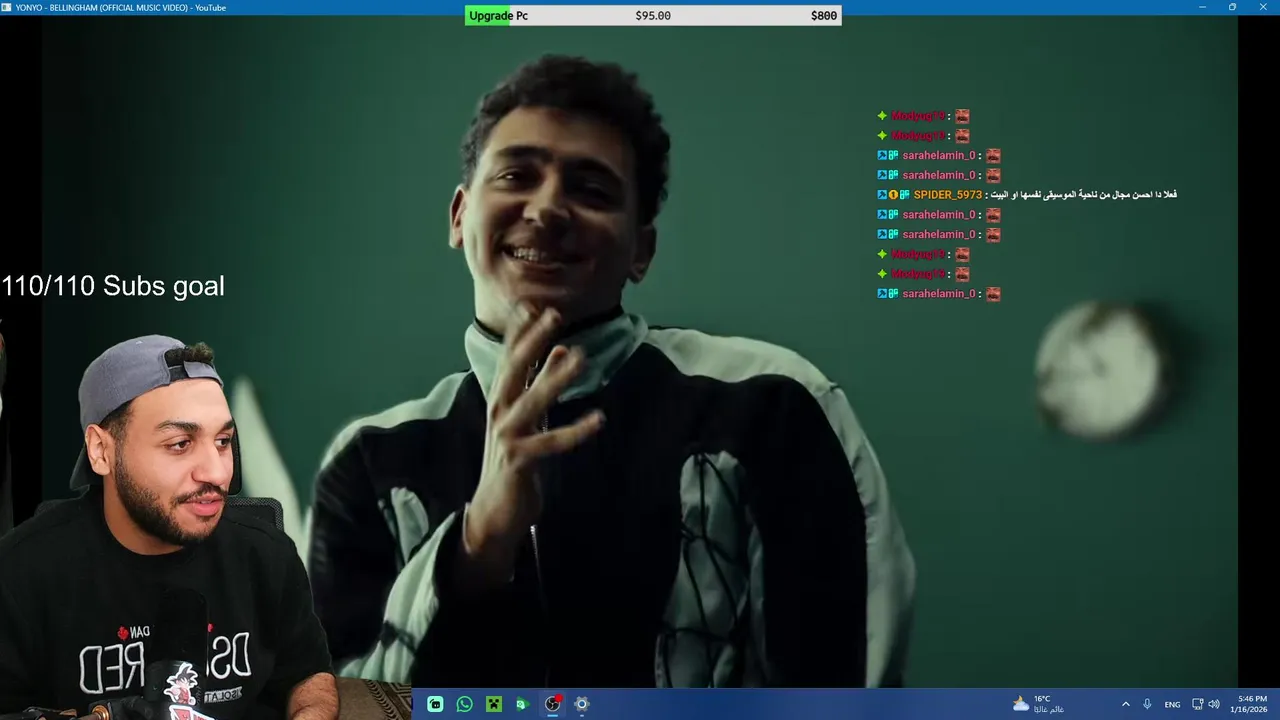Switch the ENG input language indicator

click(1172, 704)
